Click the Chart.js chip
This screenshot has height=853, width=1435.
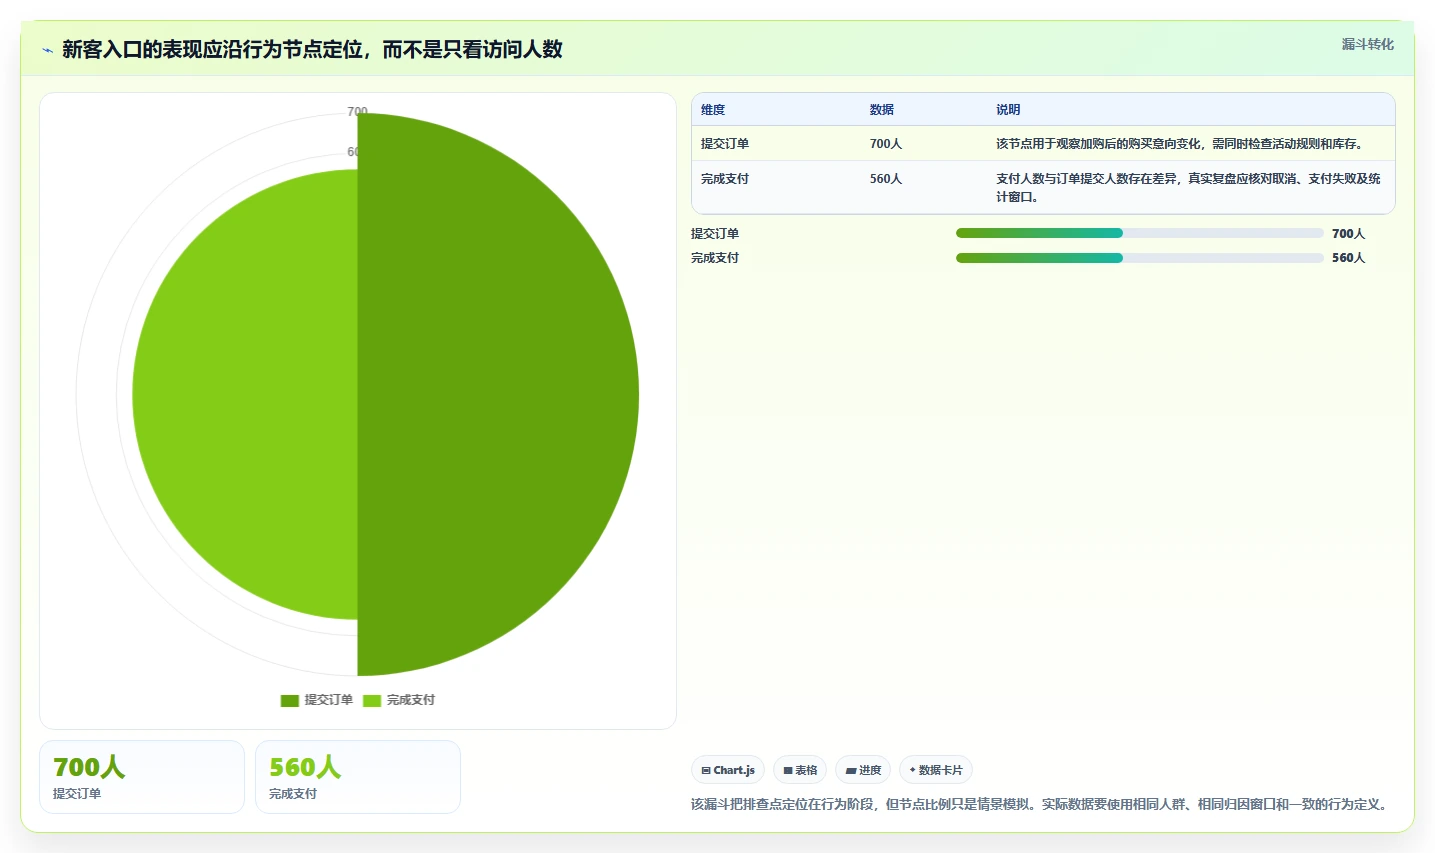pos(728,770)
